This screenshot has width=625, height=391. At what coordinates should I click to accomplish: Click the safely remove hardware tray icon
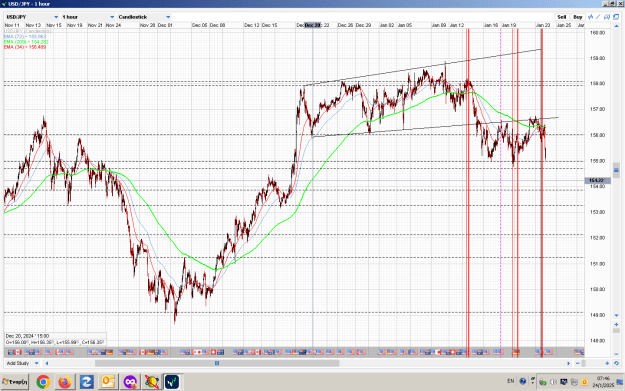pyautogui.click(x=543, y=382)
